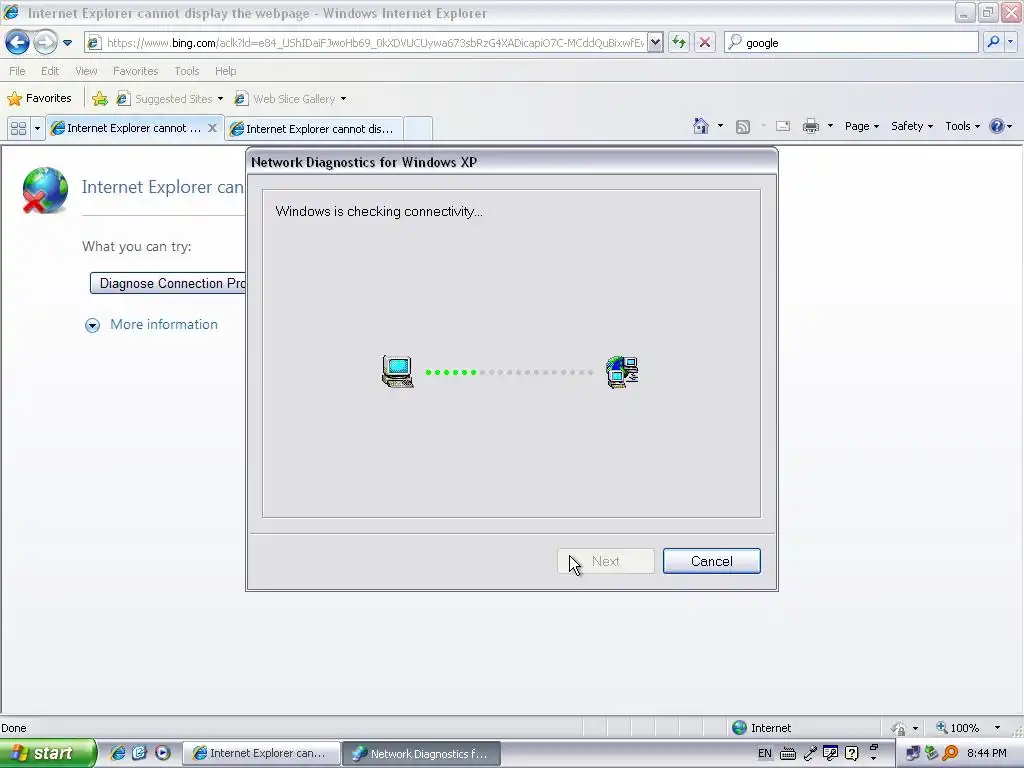Click the Forward navigation arrow
The height and width of the screenshot is (768, 1024).
click(x=45, y=43)
